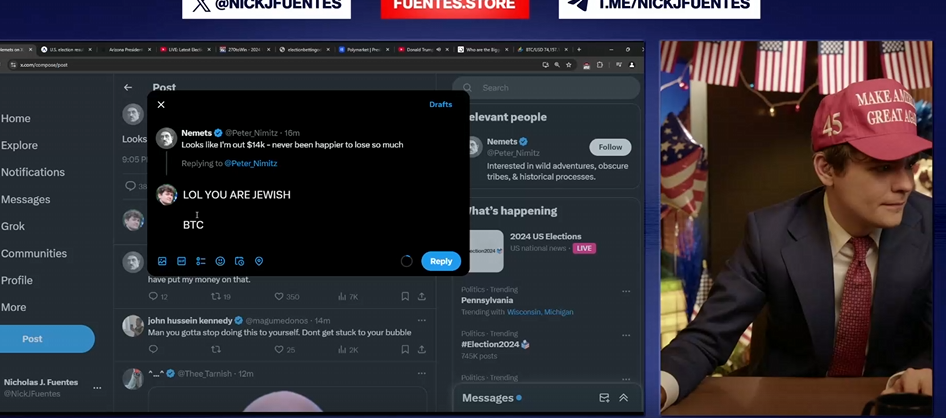Viewport: 946px width, 418px height.
Task: Reply icon on the 350-likes post
Action: 153,296
